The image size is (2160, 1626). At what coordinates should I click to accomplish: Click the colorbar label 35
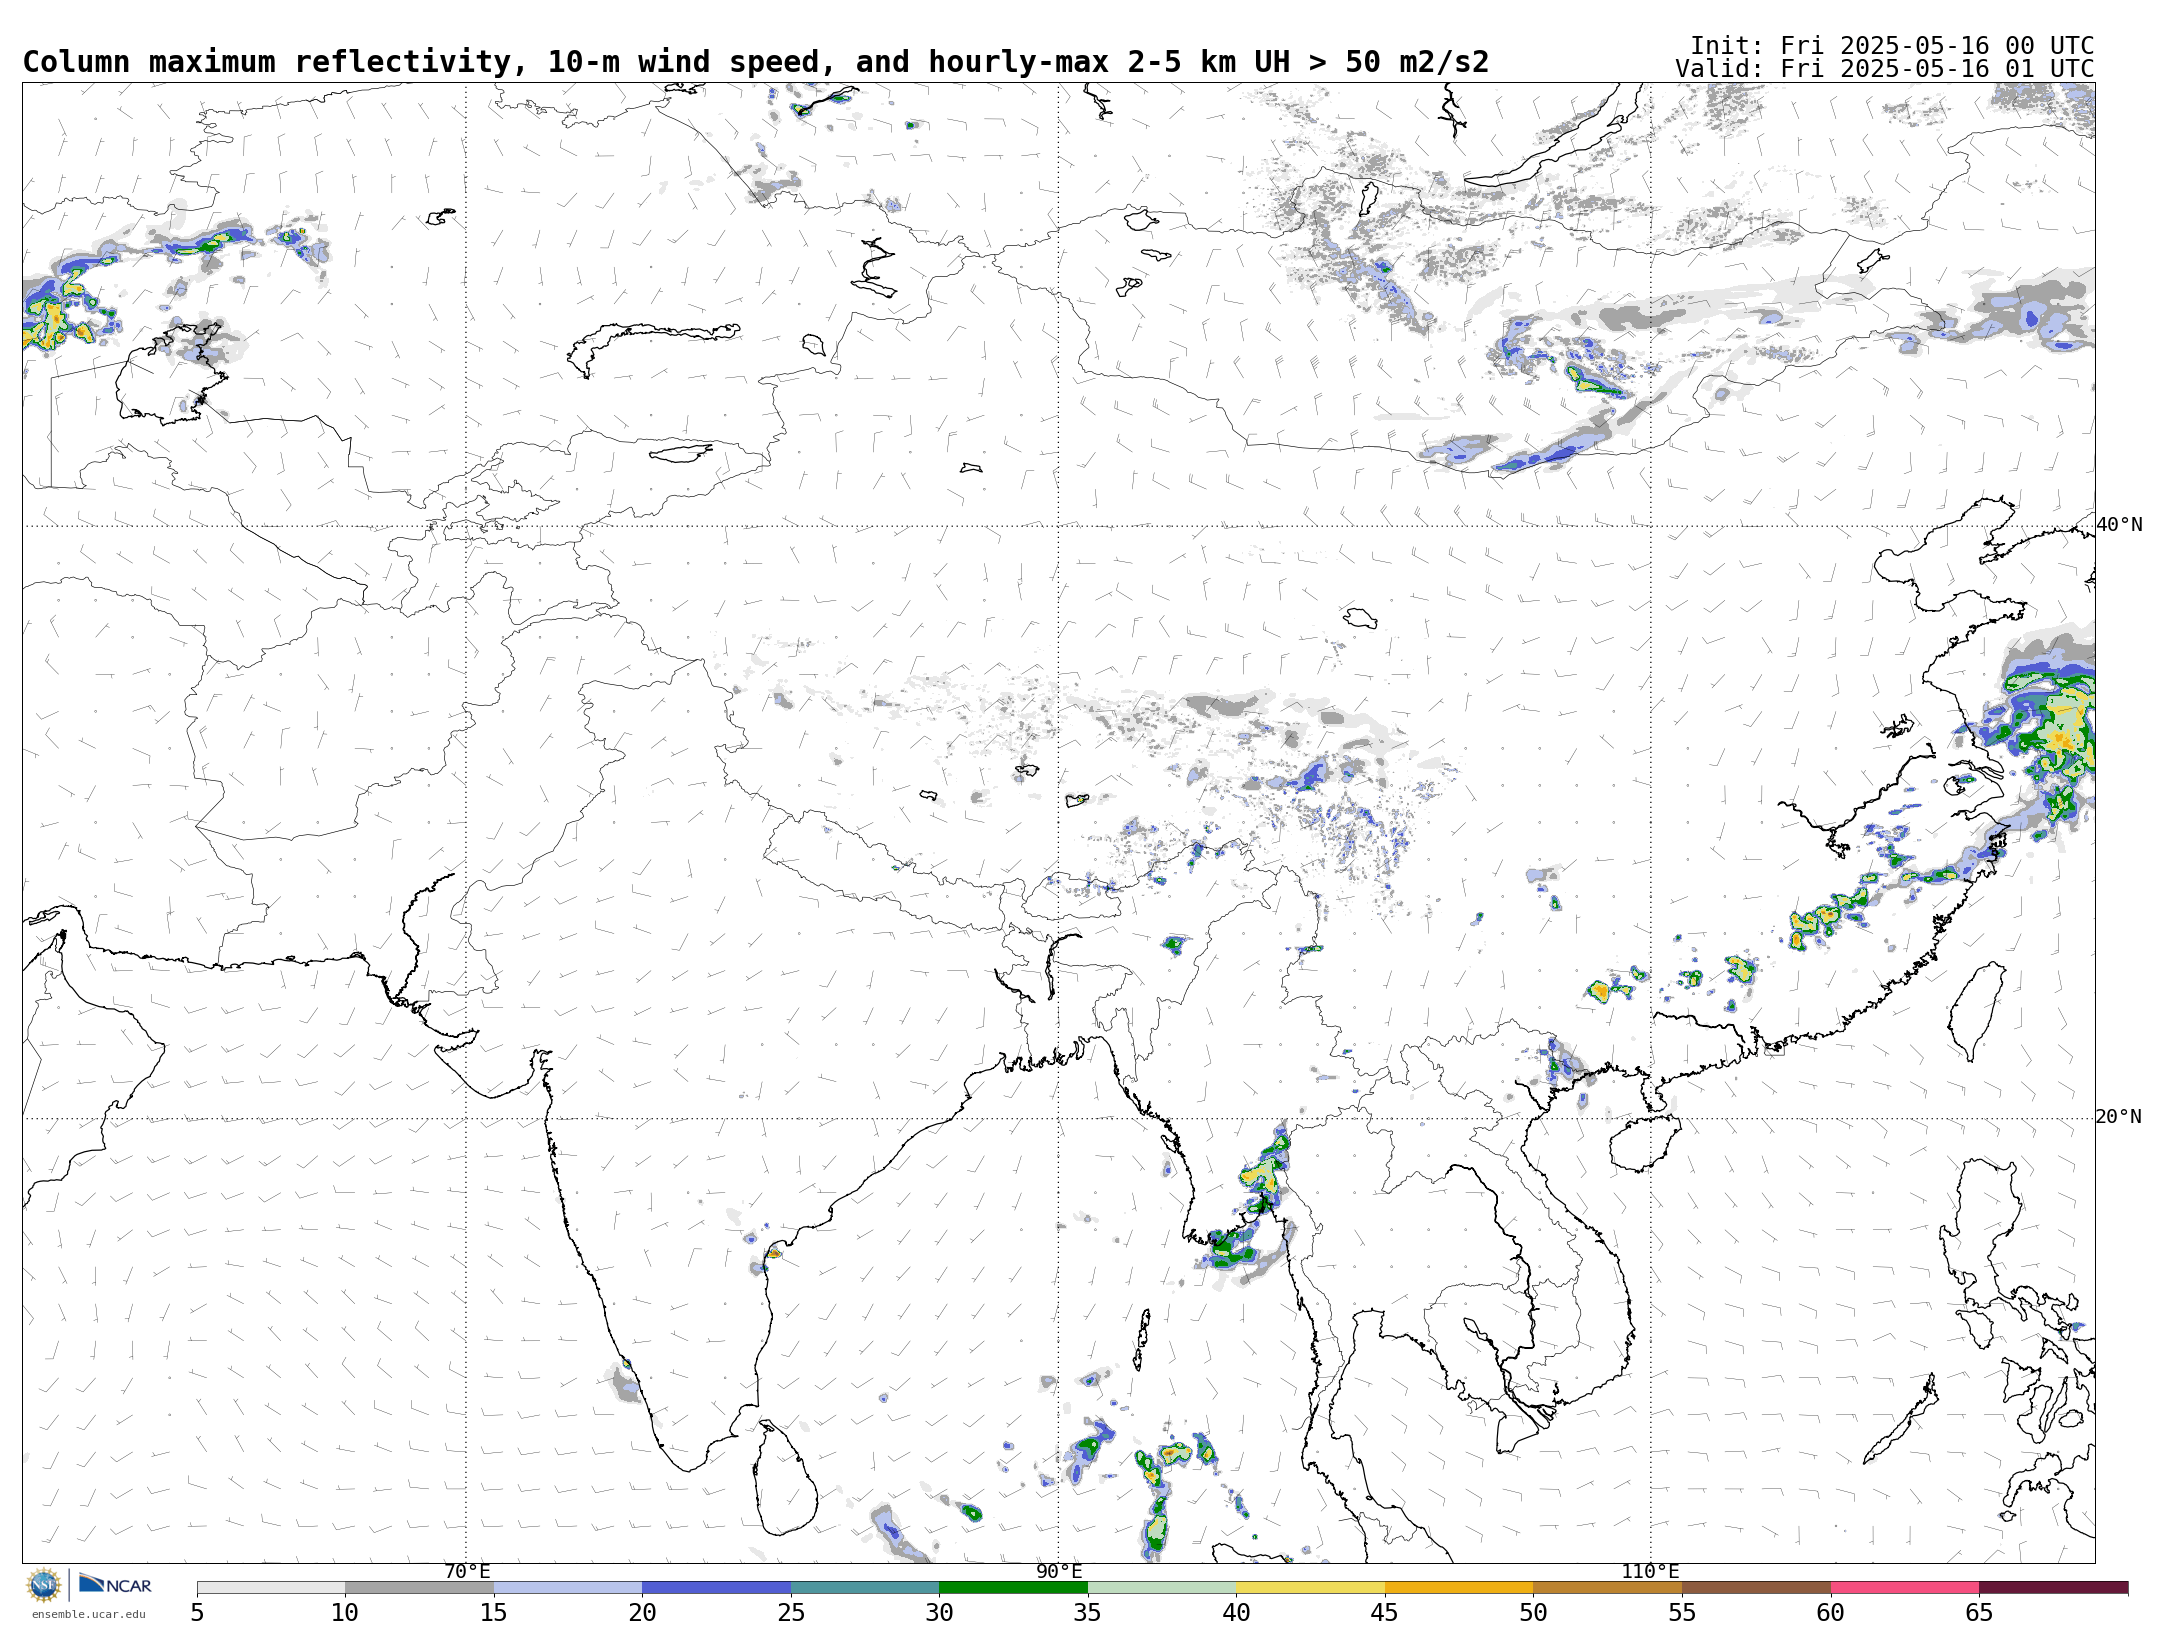point(1088,1613)
